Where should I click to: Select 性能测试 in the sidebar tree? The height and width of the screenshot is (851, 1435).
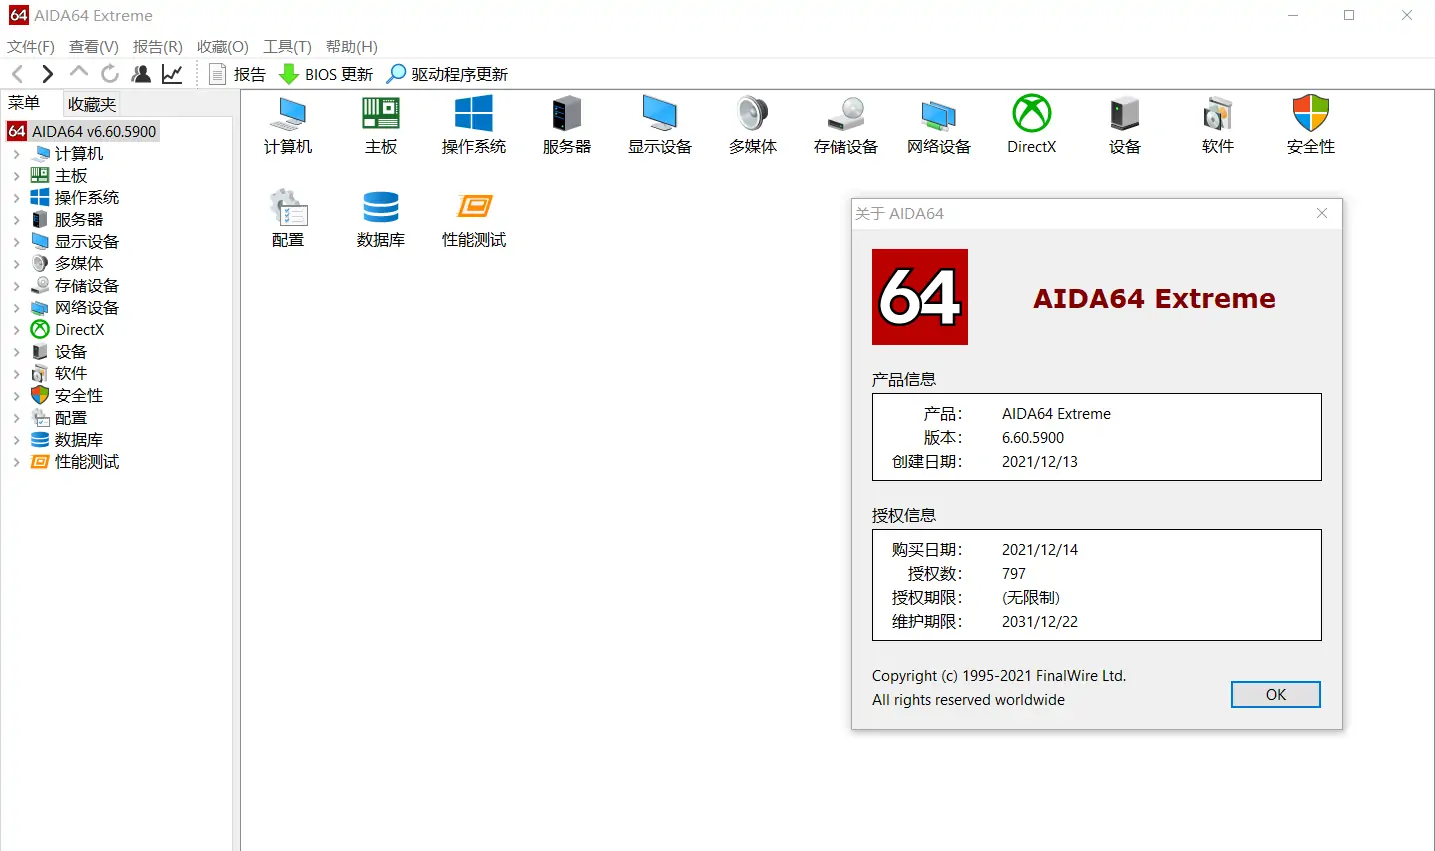click(86, 462)
